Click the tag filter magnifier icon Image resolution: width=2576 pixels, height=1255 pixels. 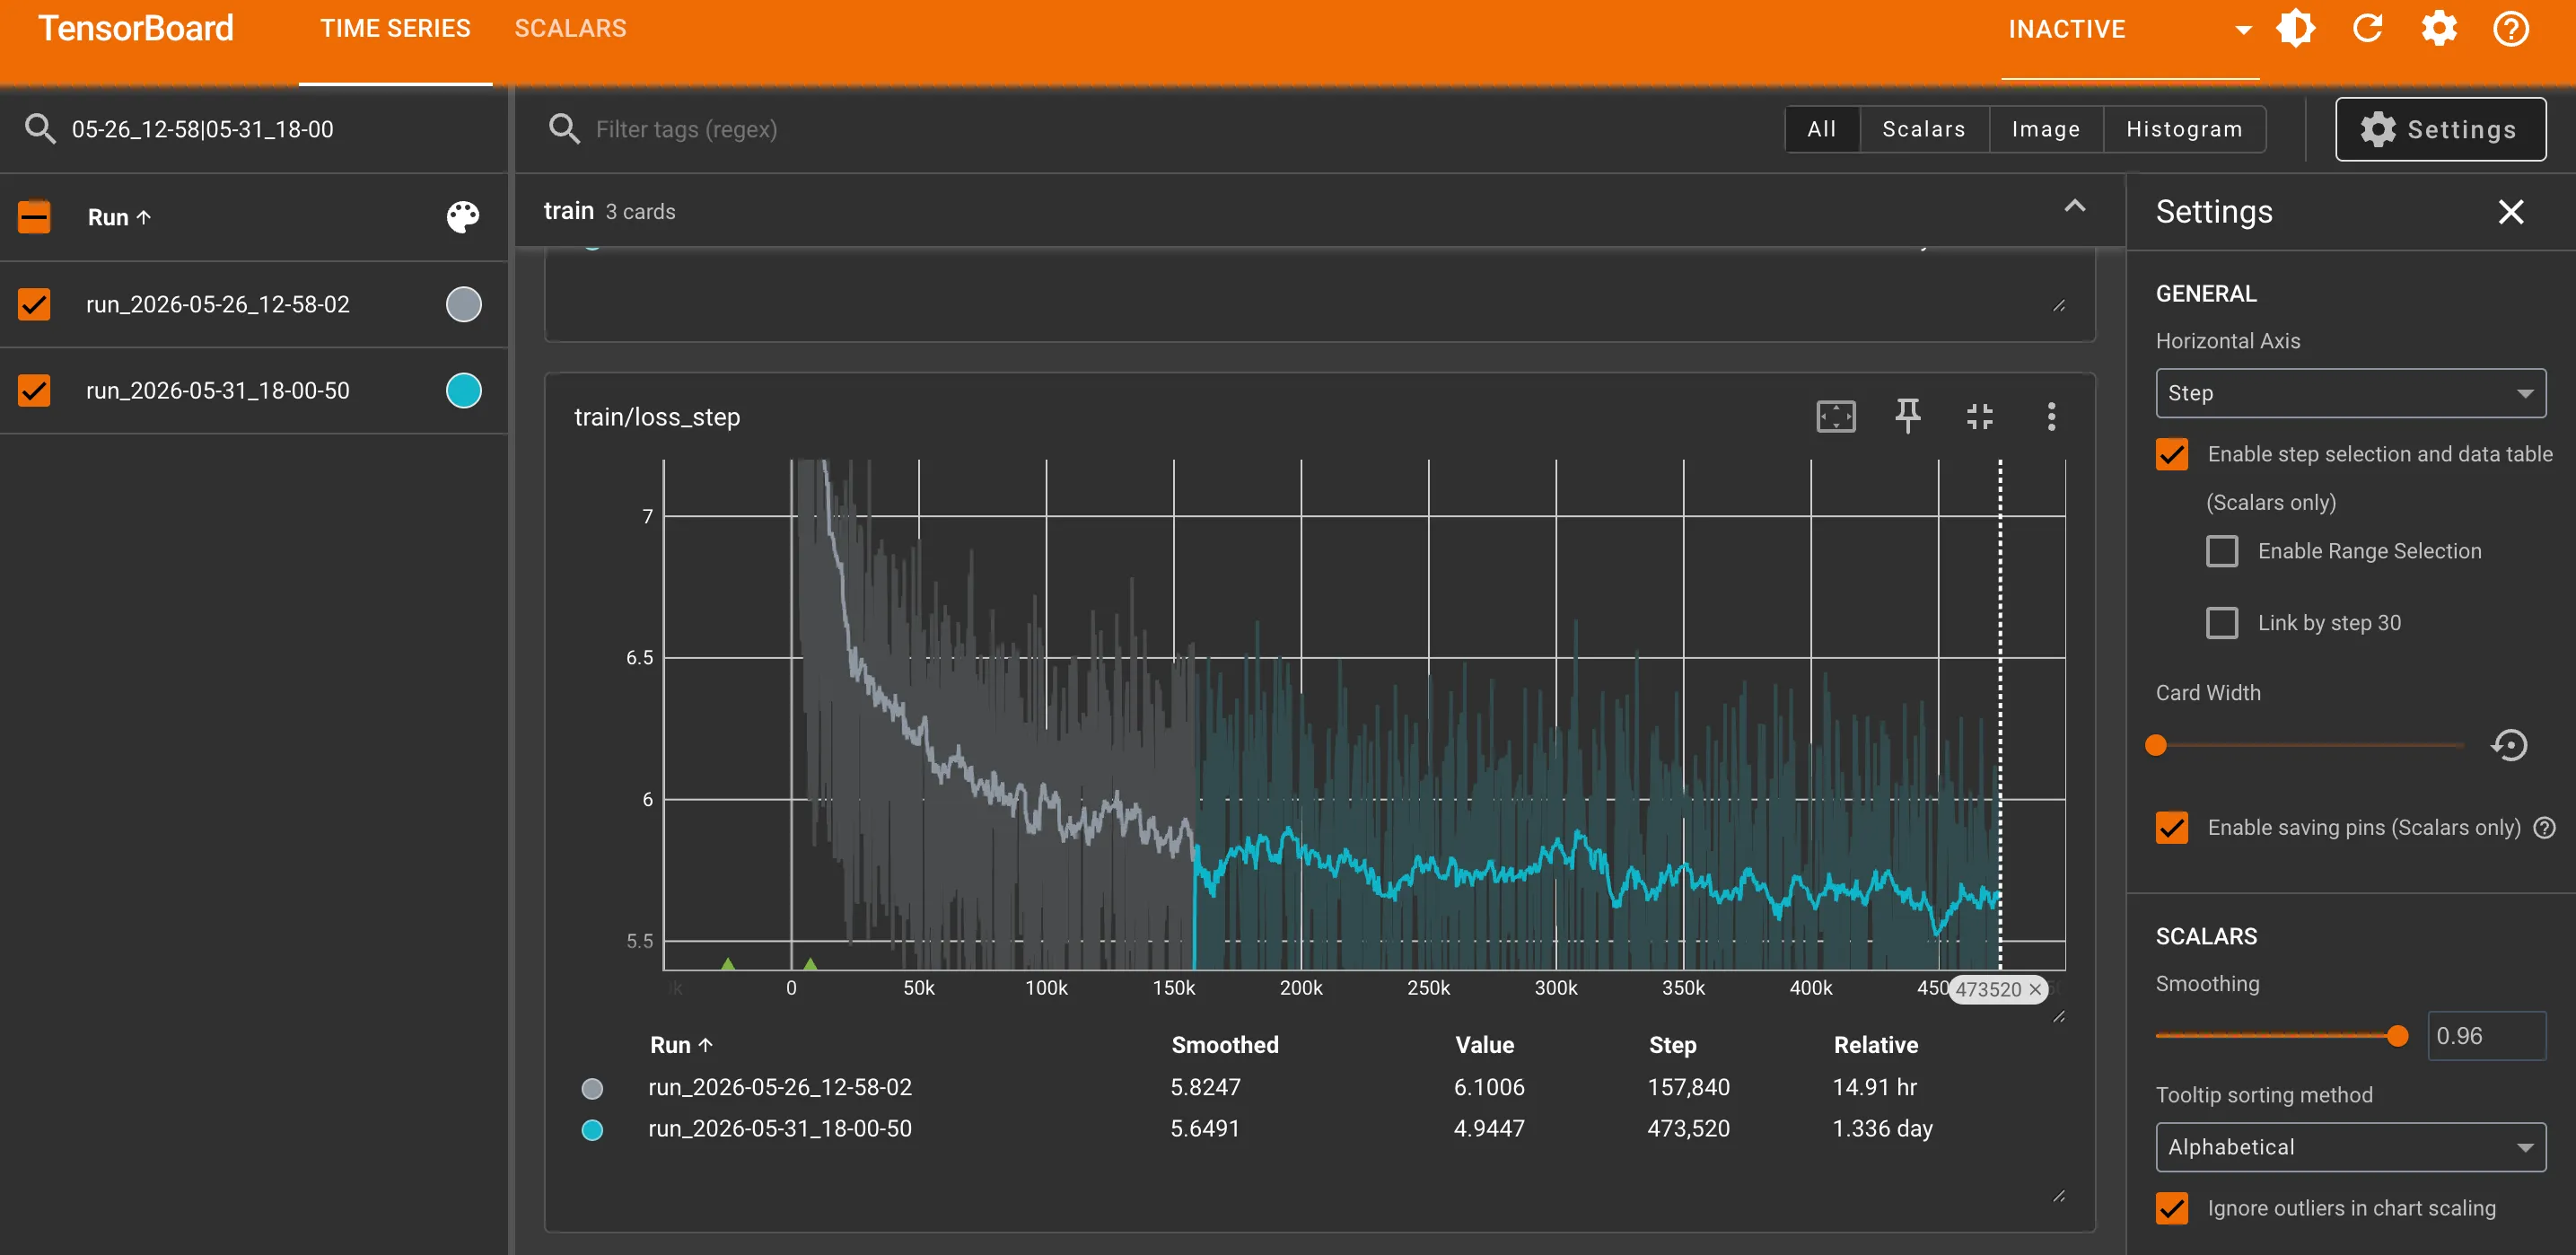(564, 129)
